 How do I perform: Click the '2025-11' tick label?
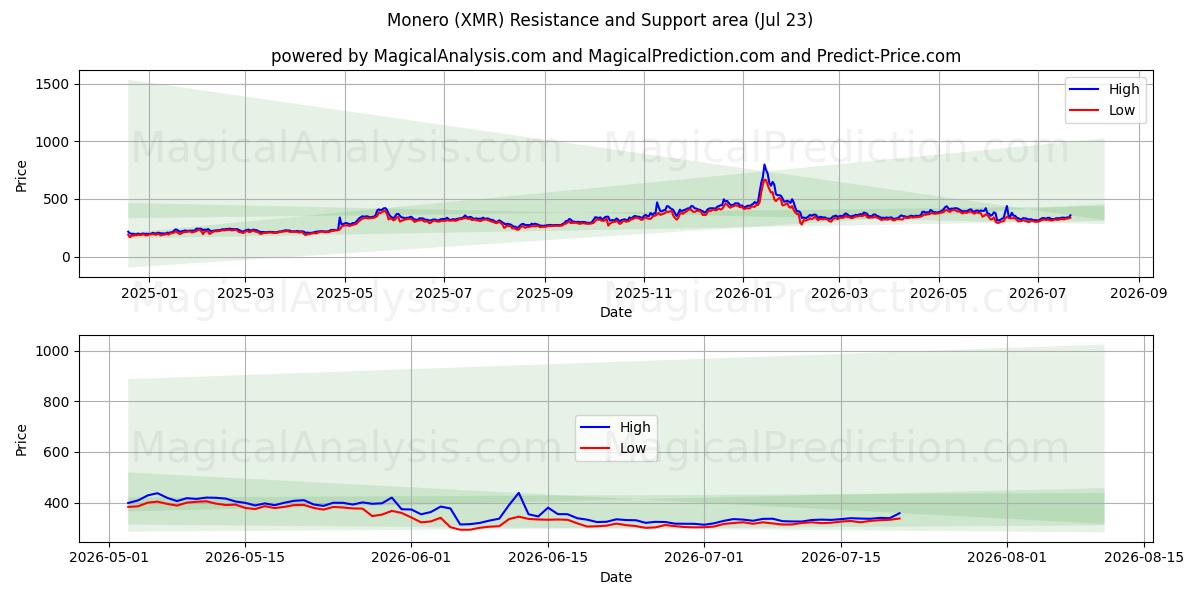(645, 294)
